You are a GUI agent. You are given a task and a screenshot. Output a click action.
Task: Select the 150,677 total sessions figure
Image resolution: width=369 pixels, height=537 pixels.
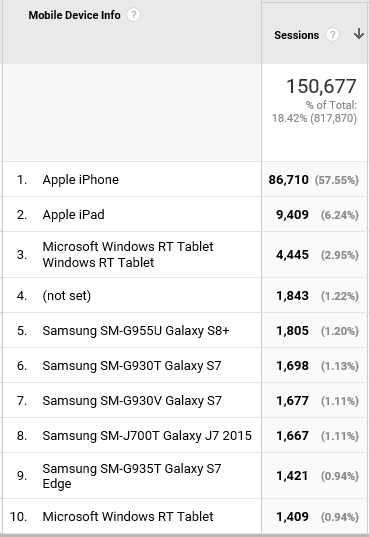pyautogui.click(x=321, y=86)
